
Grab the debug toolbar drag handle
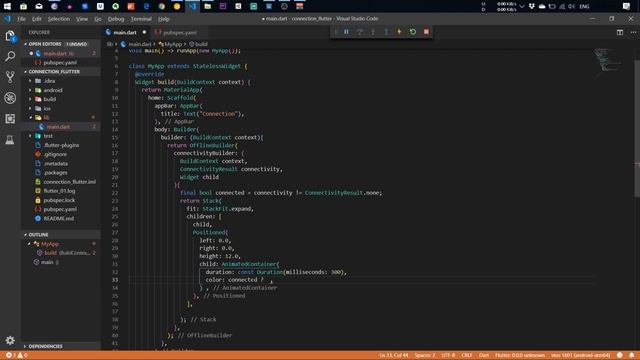click(x=336, y=32)
